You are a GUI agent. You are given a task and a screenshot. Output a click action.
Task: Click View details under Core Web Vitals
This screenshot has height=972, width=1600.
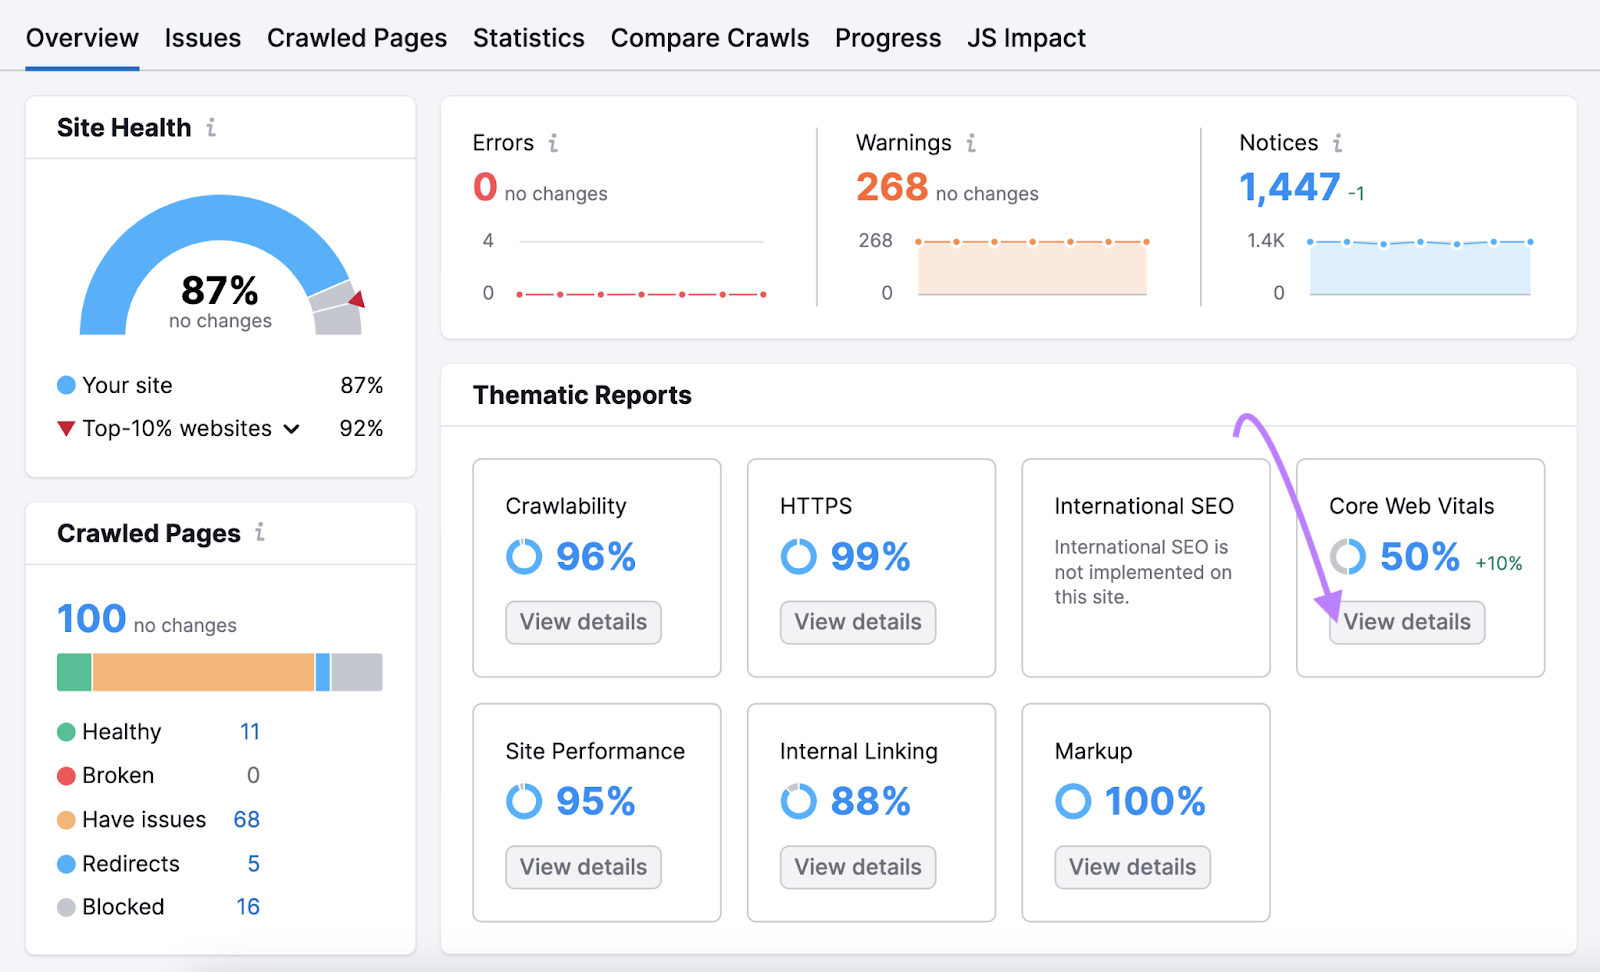click(1406, 622)
